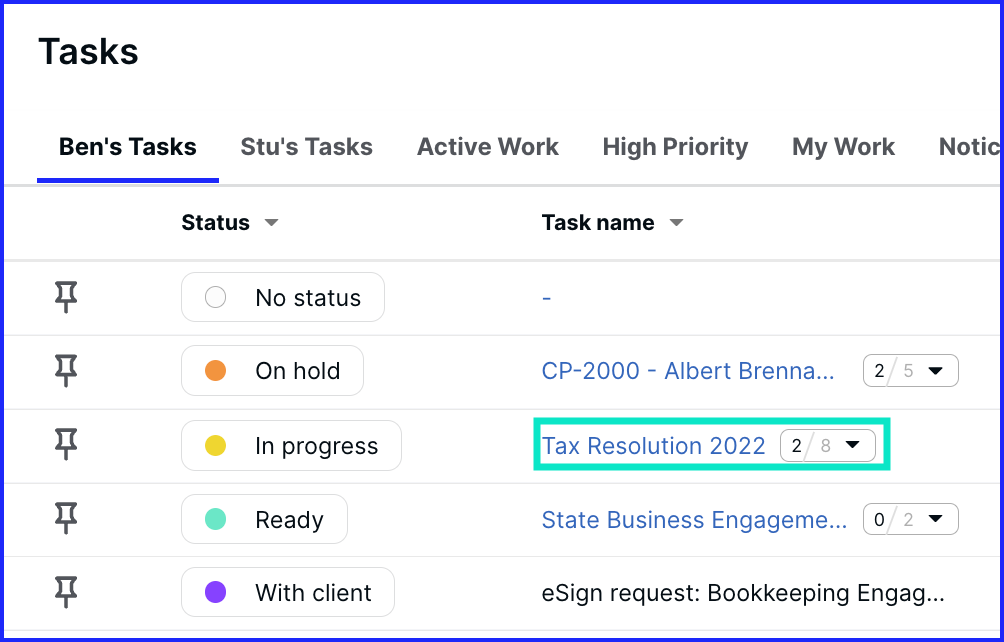The width and height of the screenshot is (1004, 642).
Task: Pin the No status task row
Action: click(66, 297)
